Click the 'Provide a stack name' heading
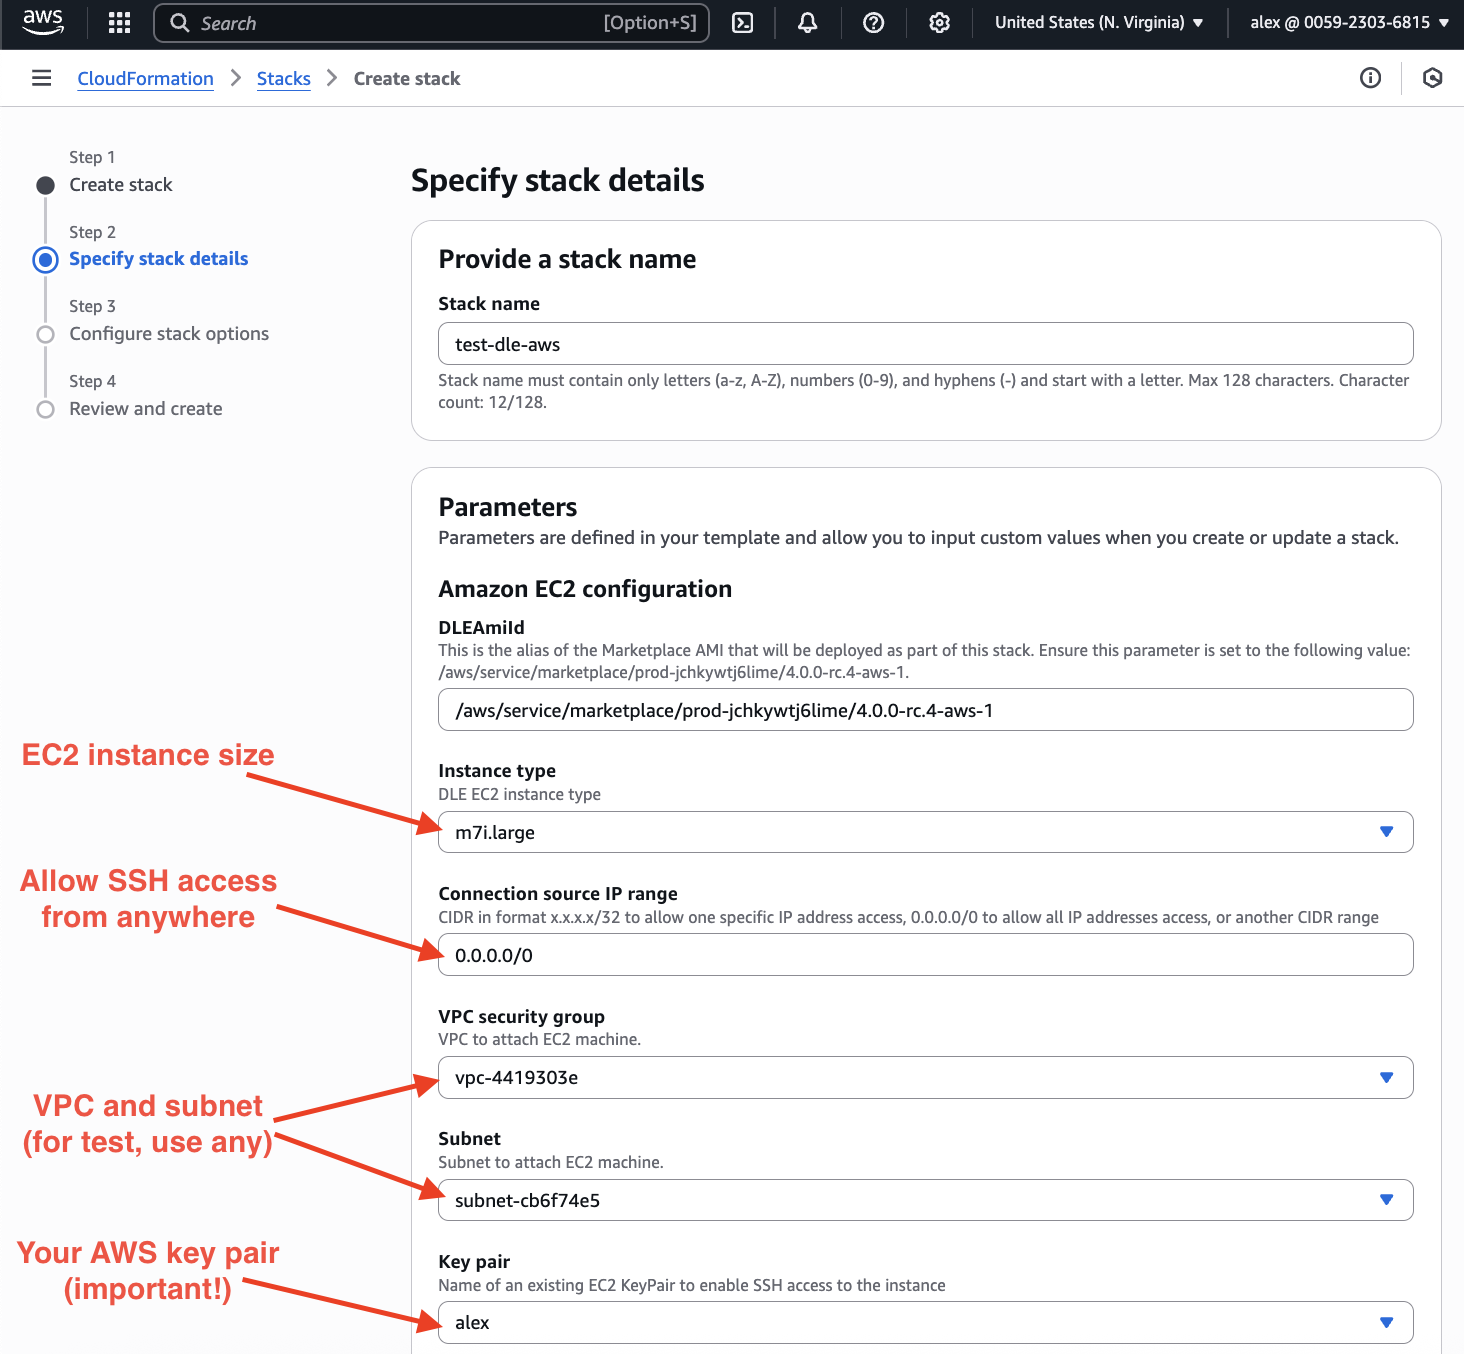Image resolution: width=1464 pixels, height=1354 pixels. click(x=567, y=259)
